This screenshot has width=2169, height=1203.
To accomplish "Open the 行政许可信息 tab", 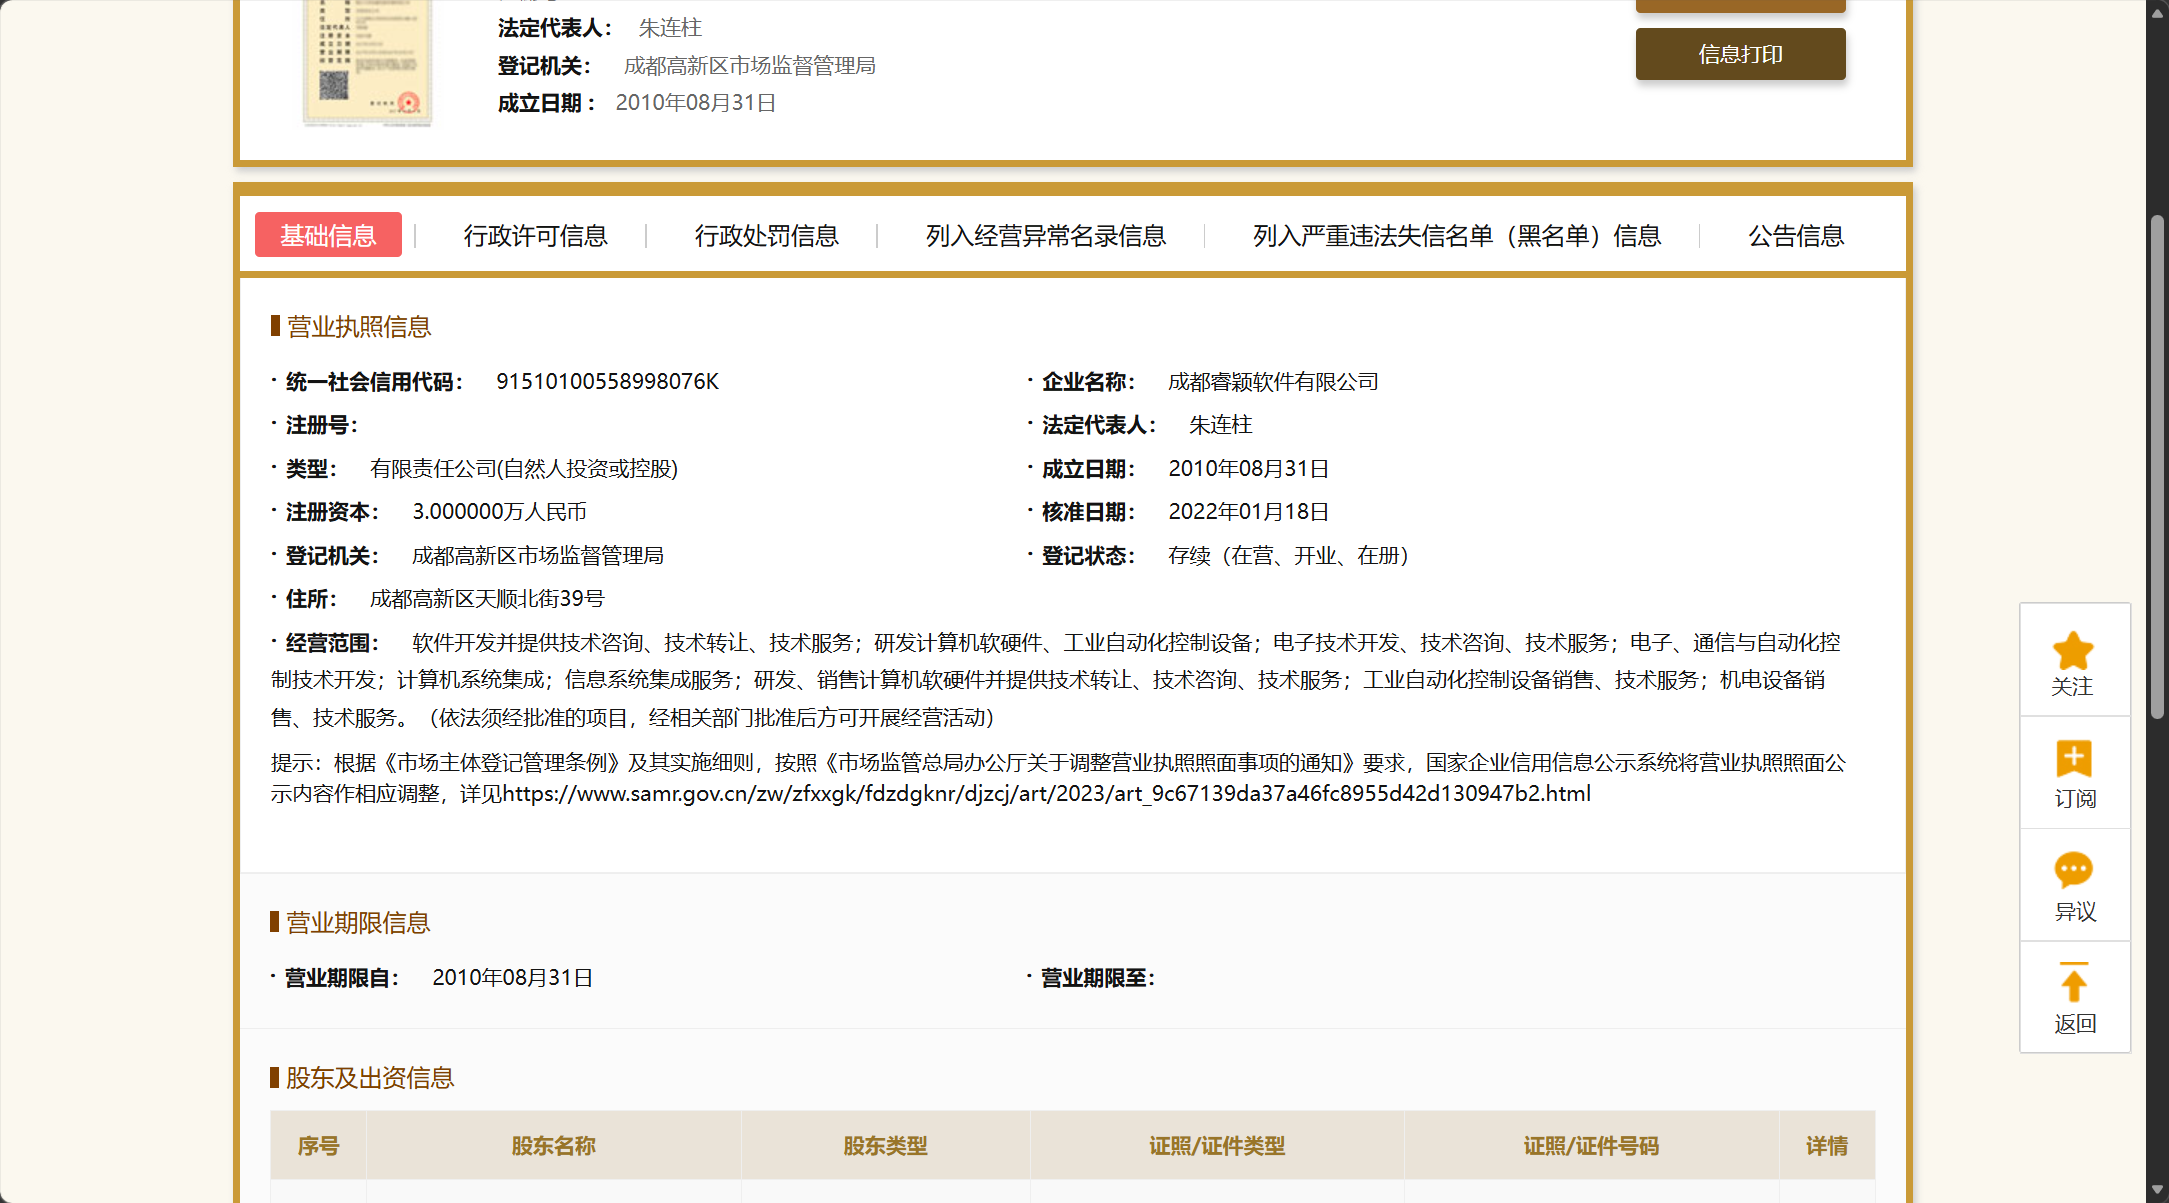I will point(535,236).
